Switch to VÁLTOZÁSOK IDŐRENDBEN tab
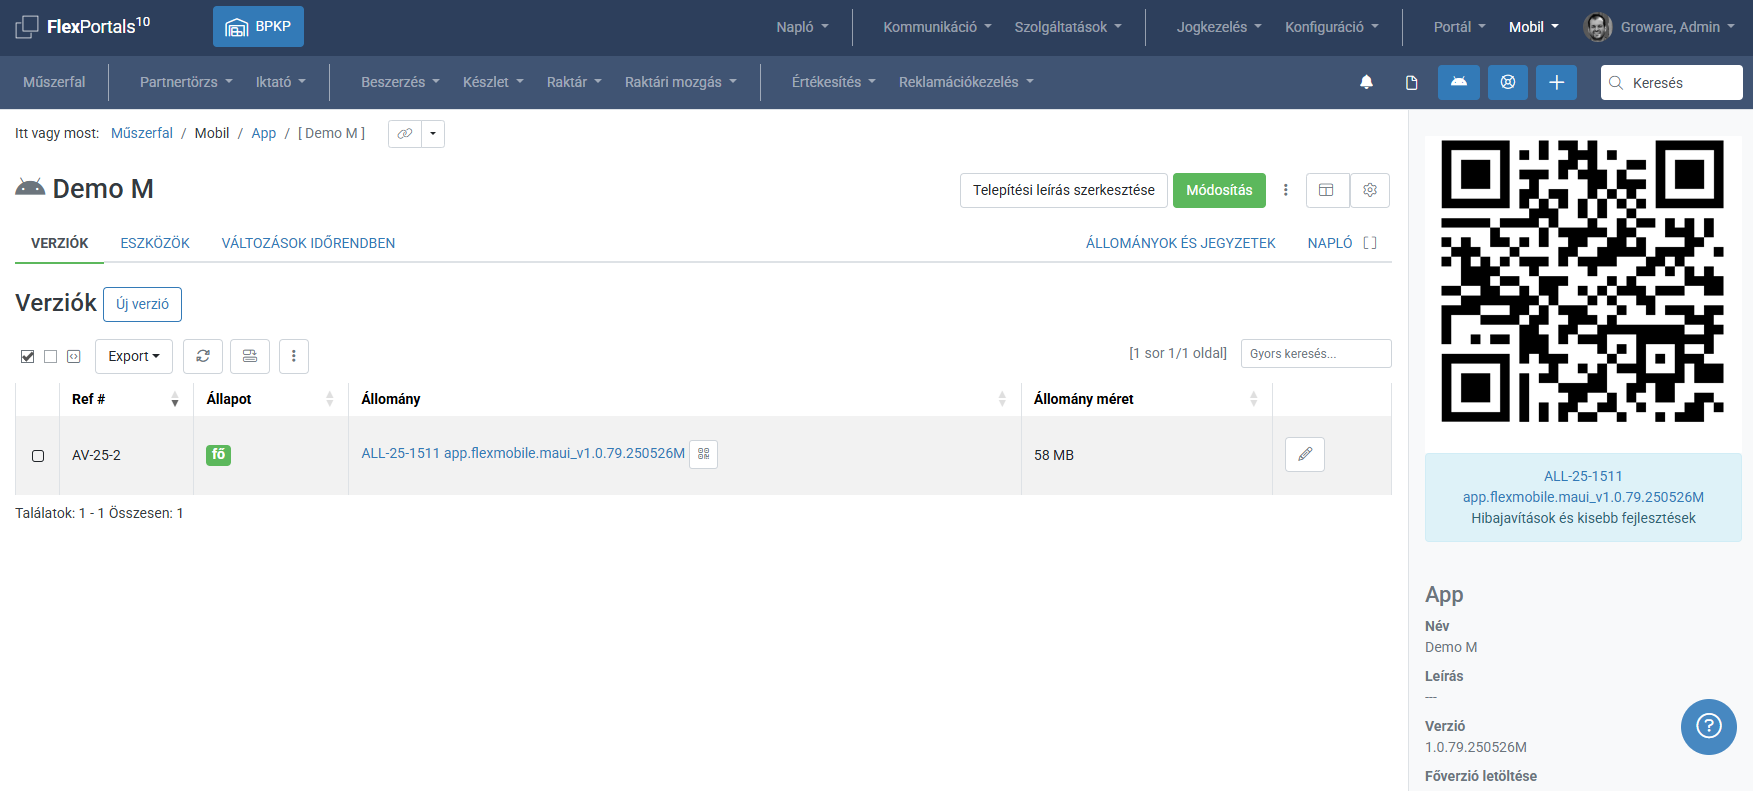 (308, 243)
